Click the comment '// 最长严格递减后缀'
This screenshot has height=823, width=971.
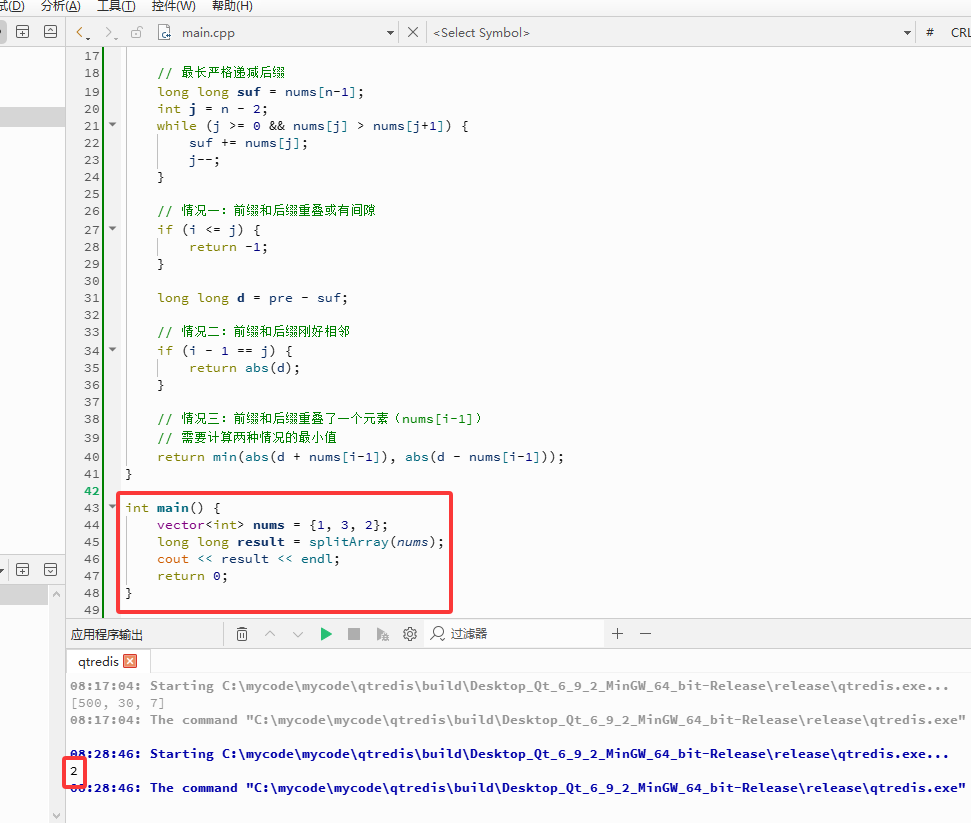tap(221, 72)
